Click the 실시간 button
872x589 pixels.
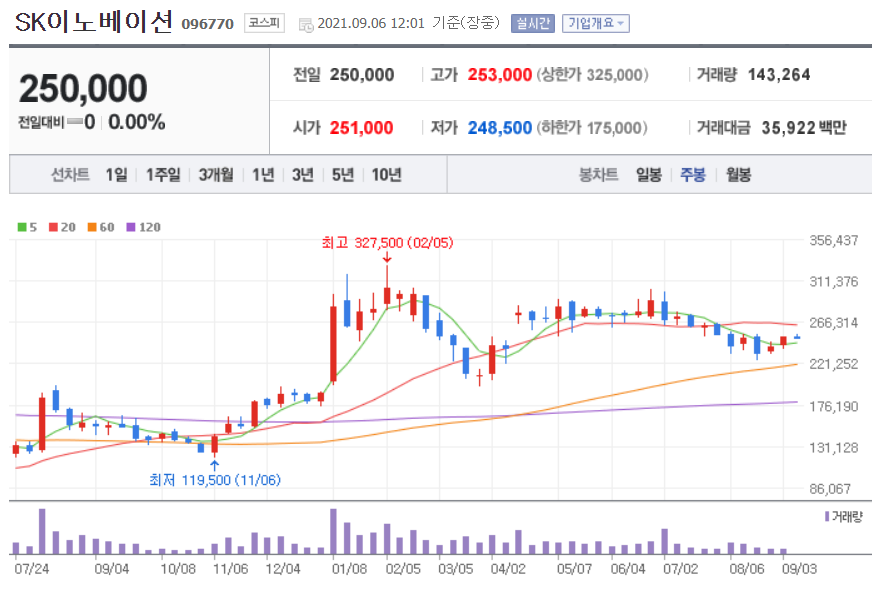[x=533, y=23]
